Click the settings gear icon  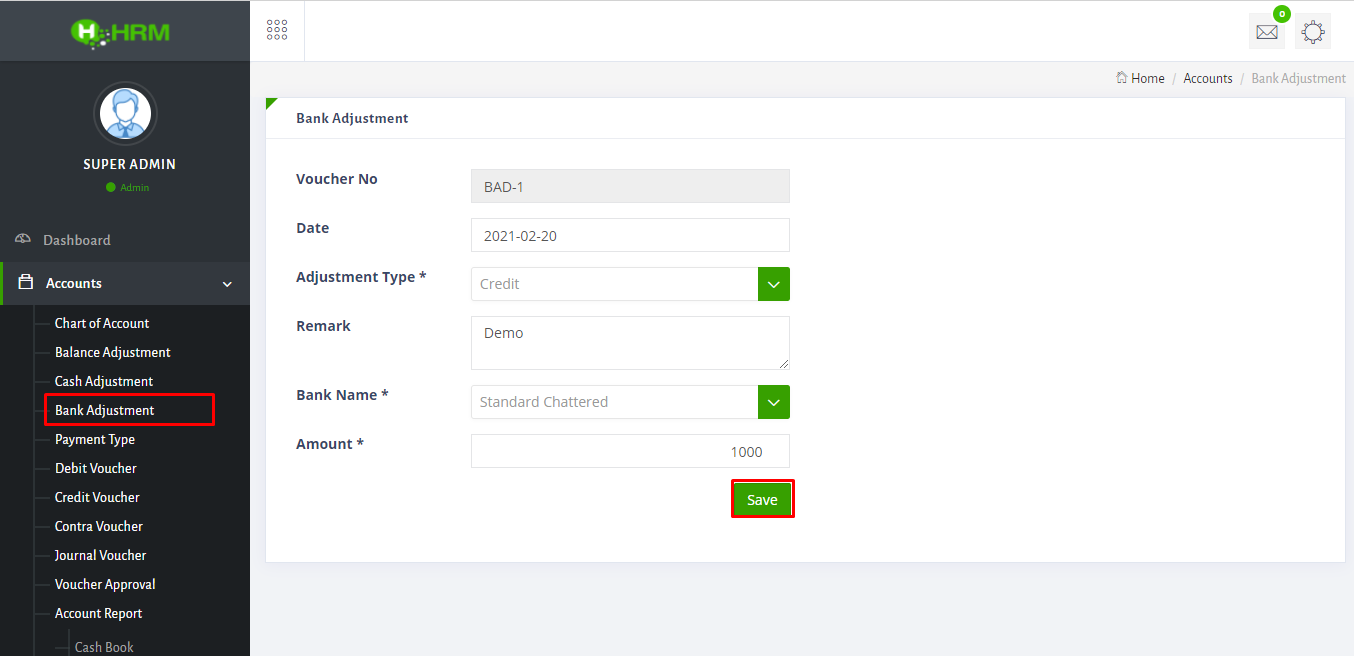[1313, 32]
